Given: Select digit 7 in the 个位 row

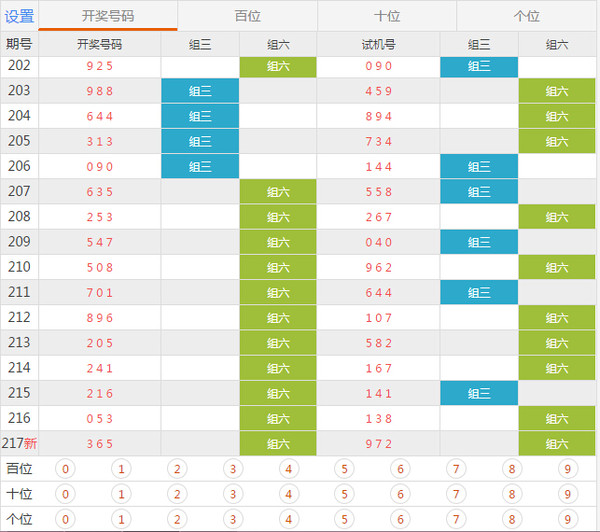Looking at the screenshot, I should pos(457,520).
